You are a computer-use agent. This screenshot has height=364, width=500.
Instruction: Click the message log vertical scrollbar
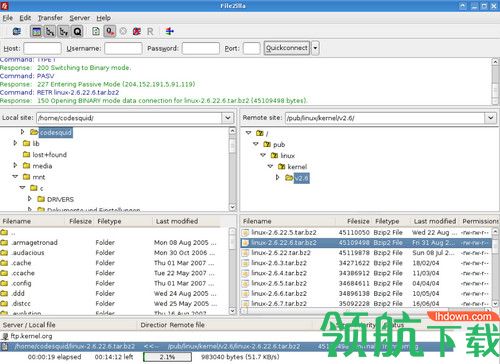point(495,82)
